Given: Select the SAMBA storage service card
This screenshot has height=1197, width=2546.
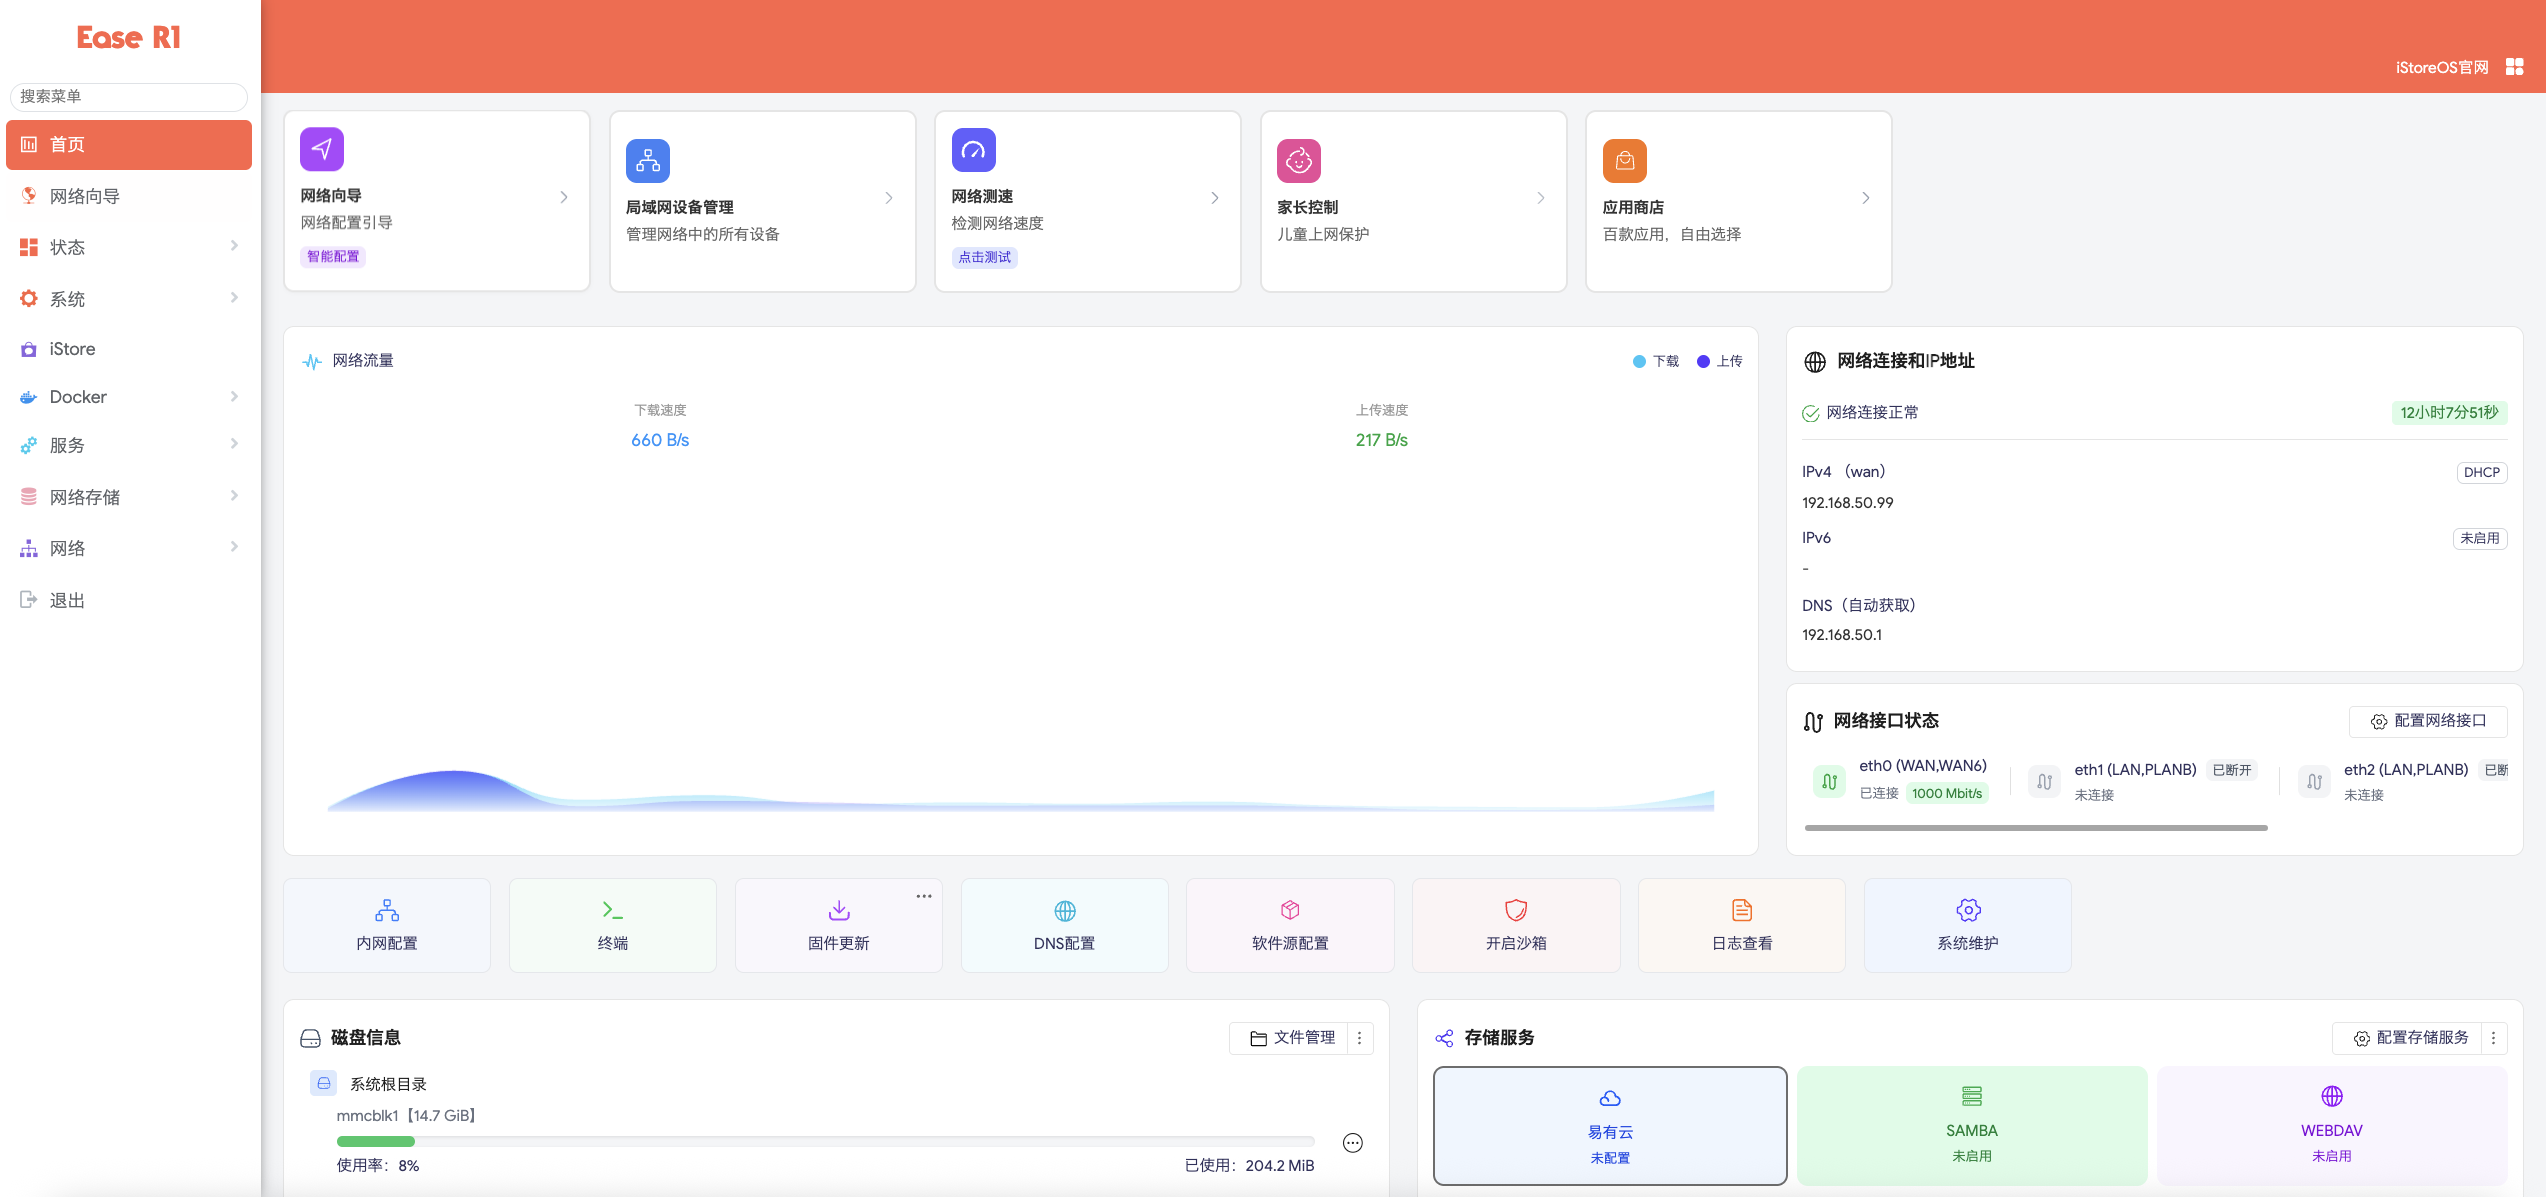Looking at the screenshot, I should pos(1971,1126).
